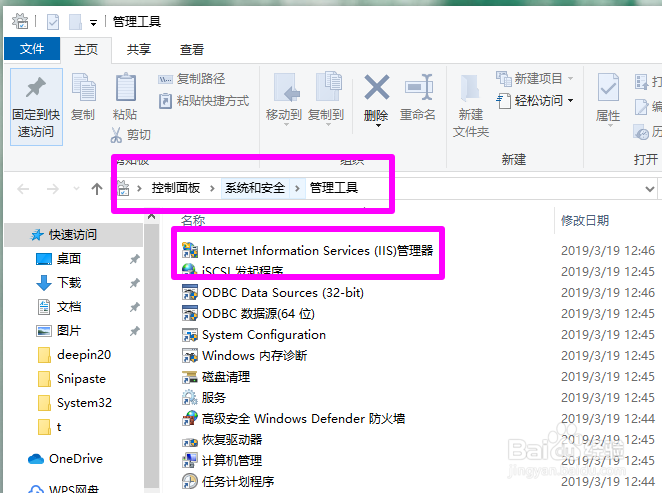Image resolution: width=662 pixels, height=493 pixels.
Task: Click the back navigation arrow
Action: (23, 189)
